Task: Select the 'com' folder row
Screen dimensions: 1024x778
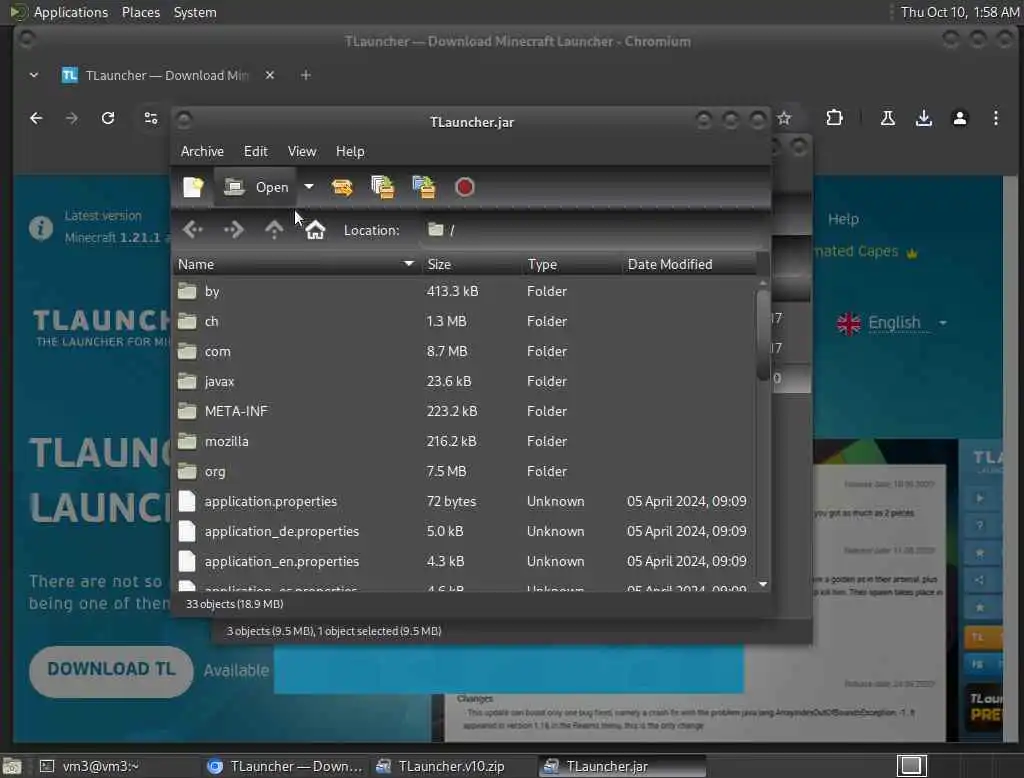Action: (x=464, y=351)
